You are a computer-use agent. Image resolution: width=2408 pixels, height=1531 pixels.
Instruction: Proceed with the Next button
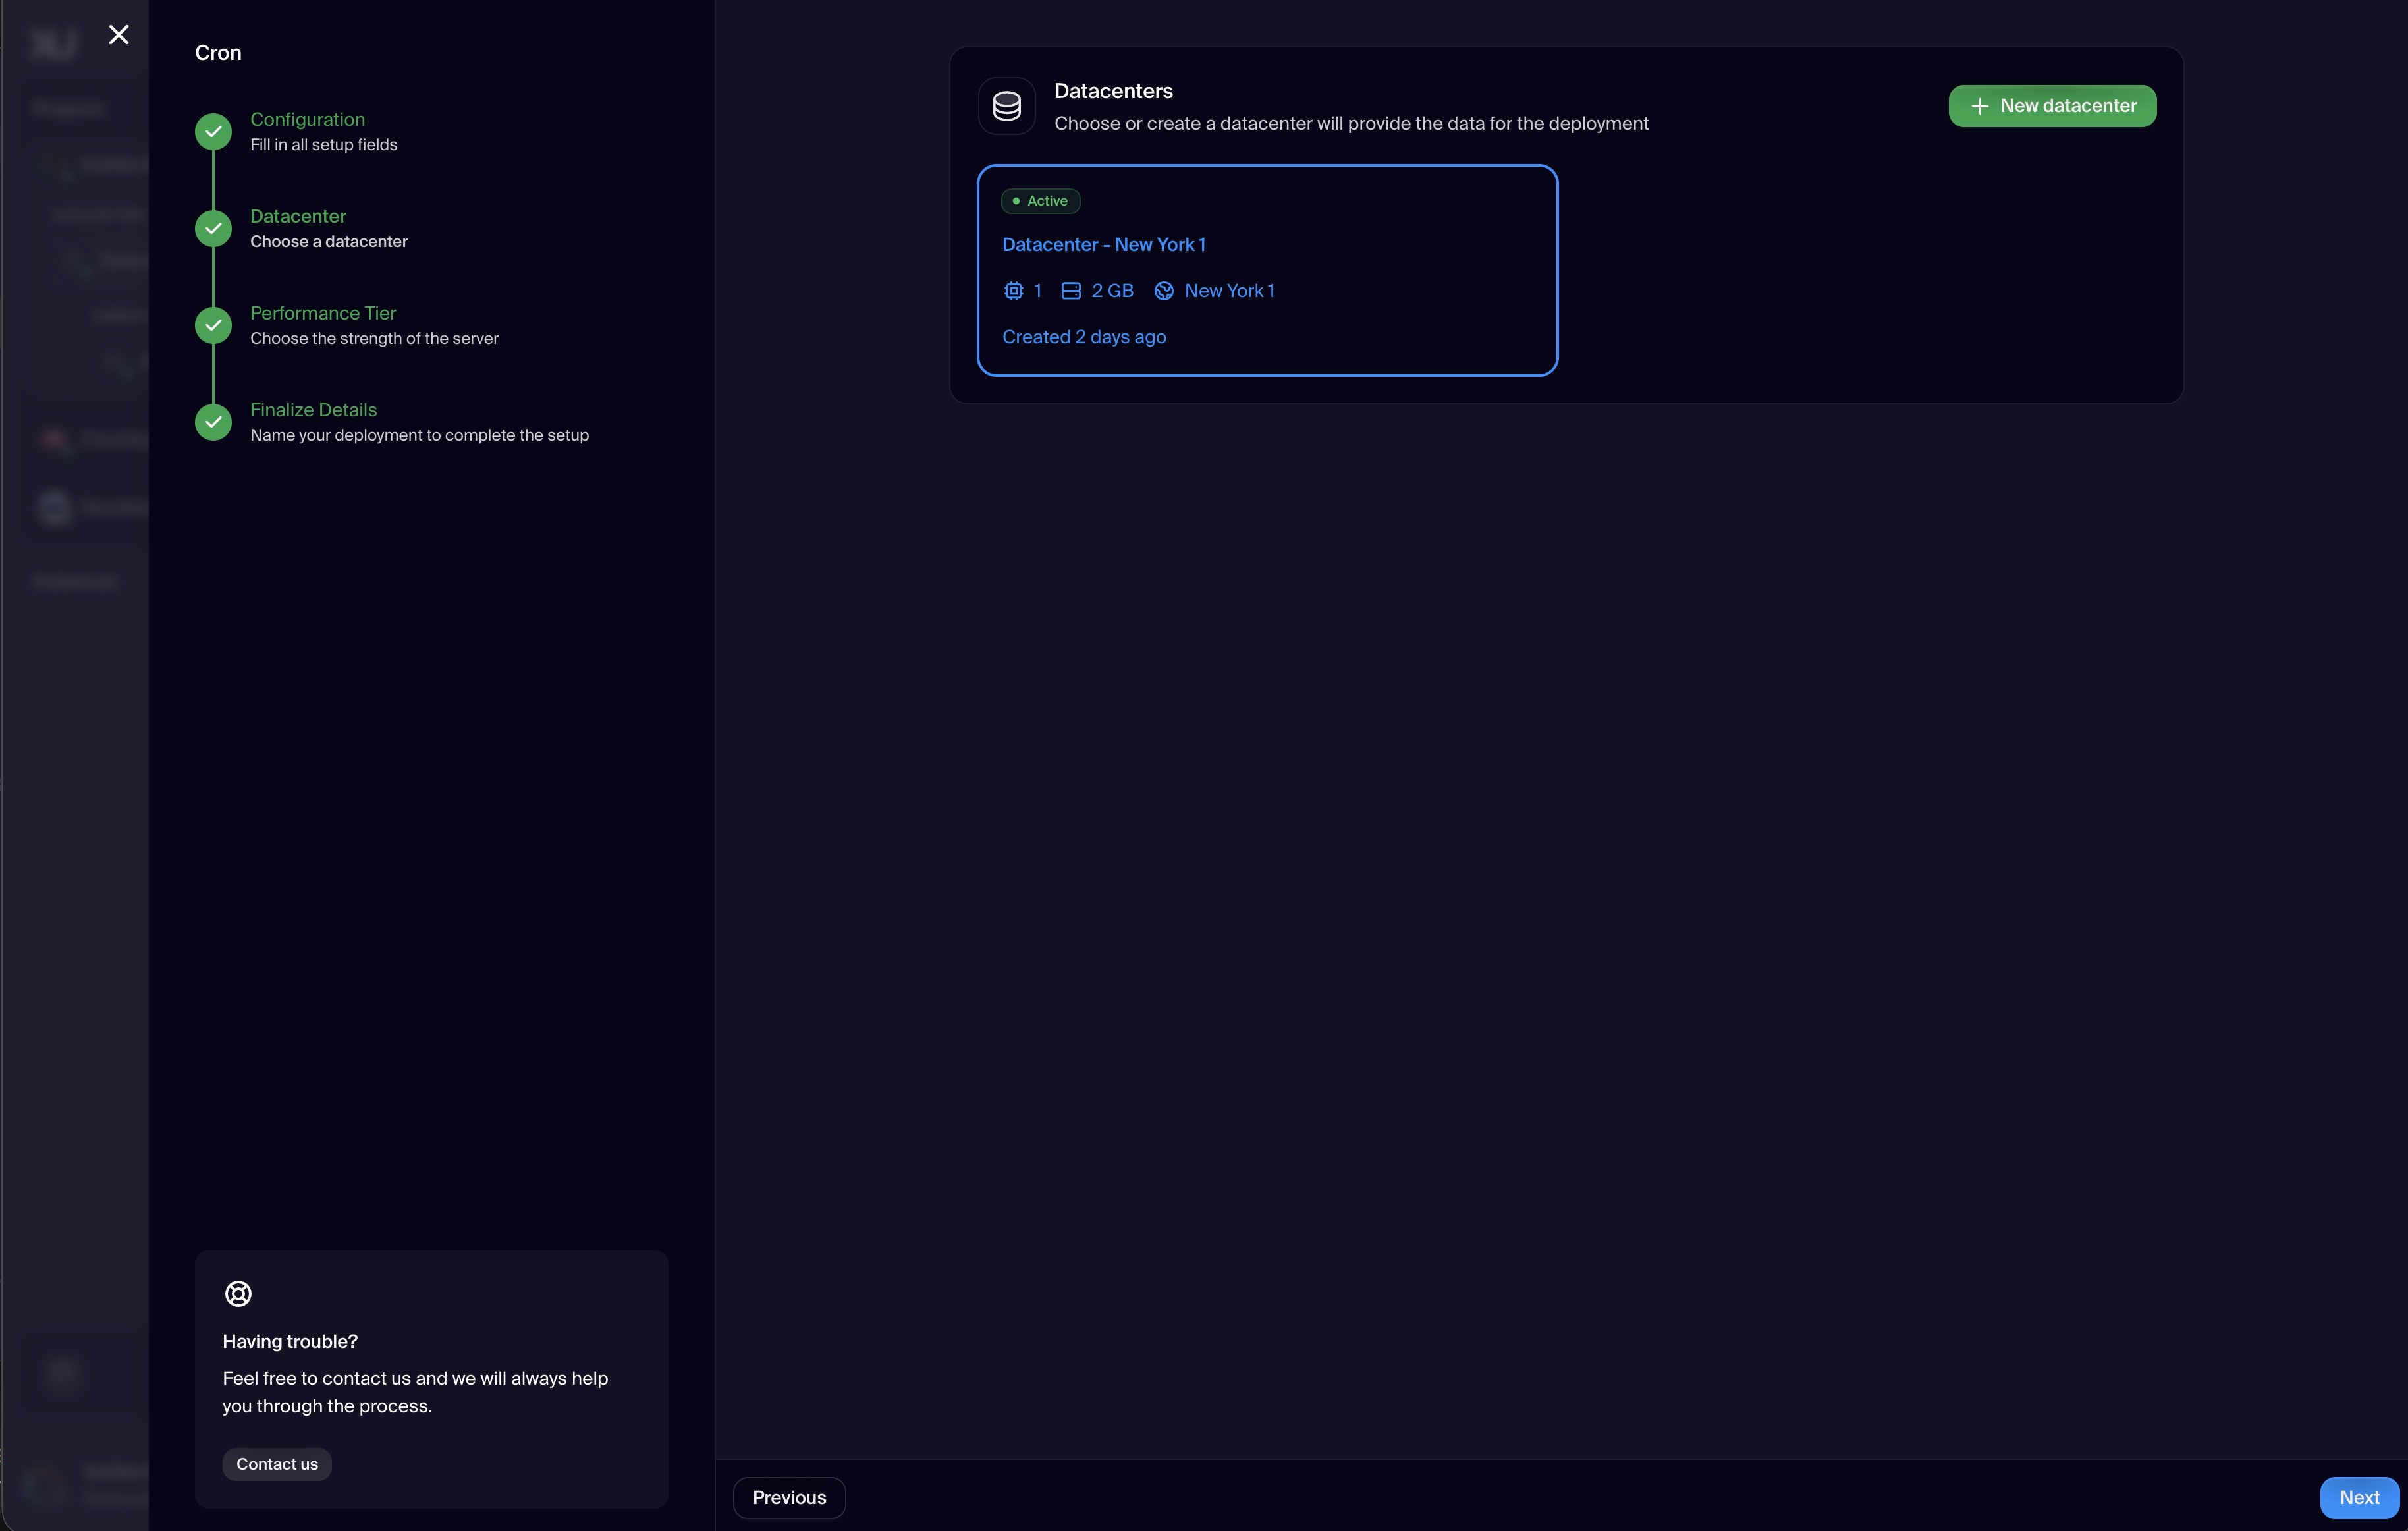[x=2358, y=1497]
